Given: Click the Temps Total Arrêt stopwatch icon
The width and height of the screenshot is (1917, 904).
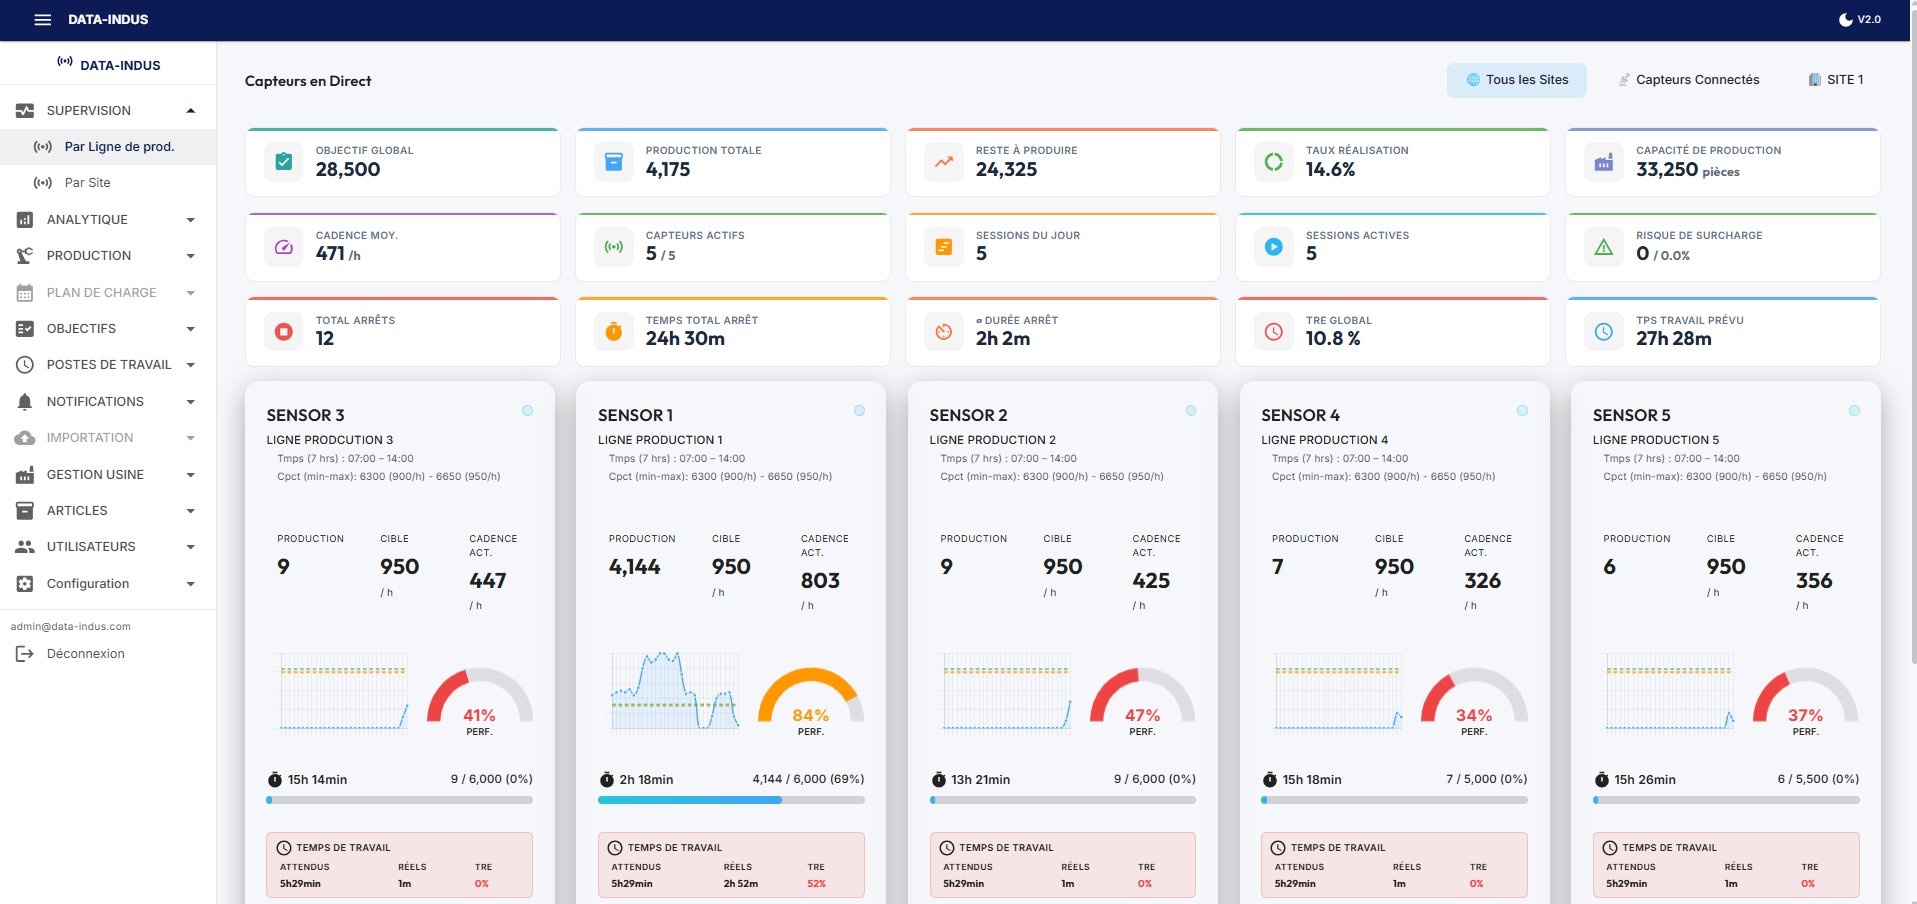Looking at the screenshot, I should tap(614, 331).
